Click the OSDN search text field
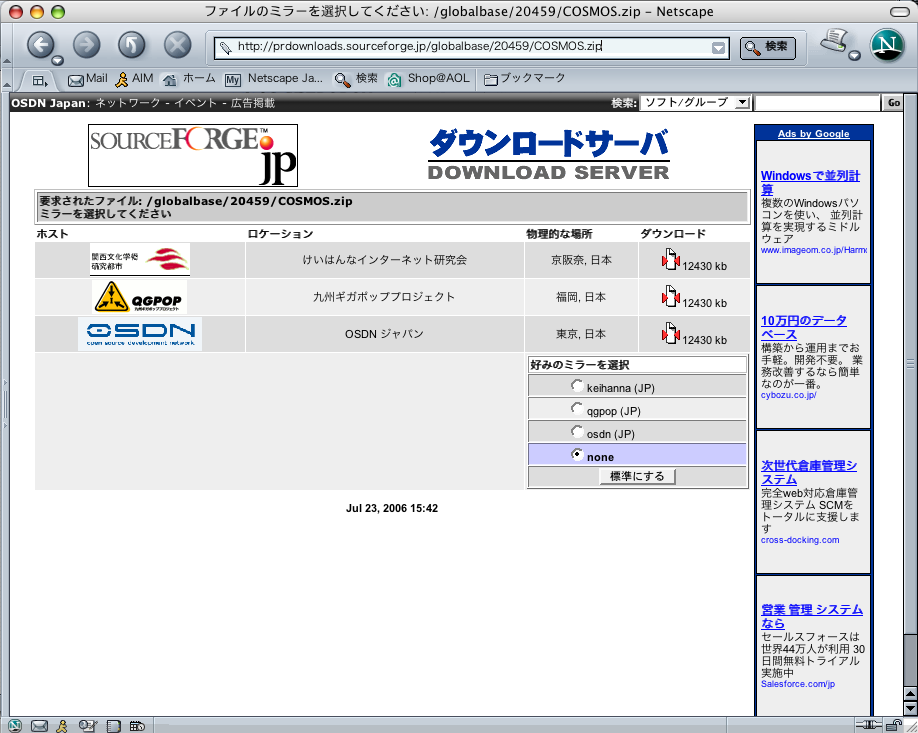This screenshot has height=733, width=918. [x=817, y=104]
